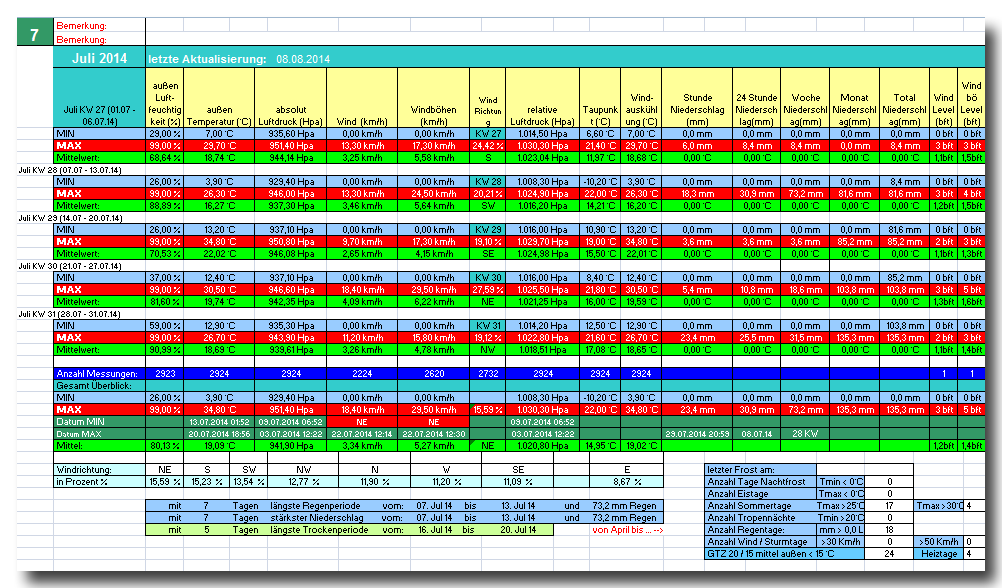Click the 'Juli KW 29 (14.07 - 20.07.14)' row label
The height and width of the screenshot is (588, 1002).
pyautogui.click(x=70, y=218)
